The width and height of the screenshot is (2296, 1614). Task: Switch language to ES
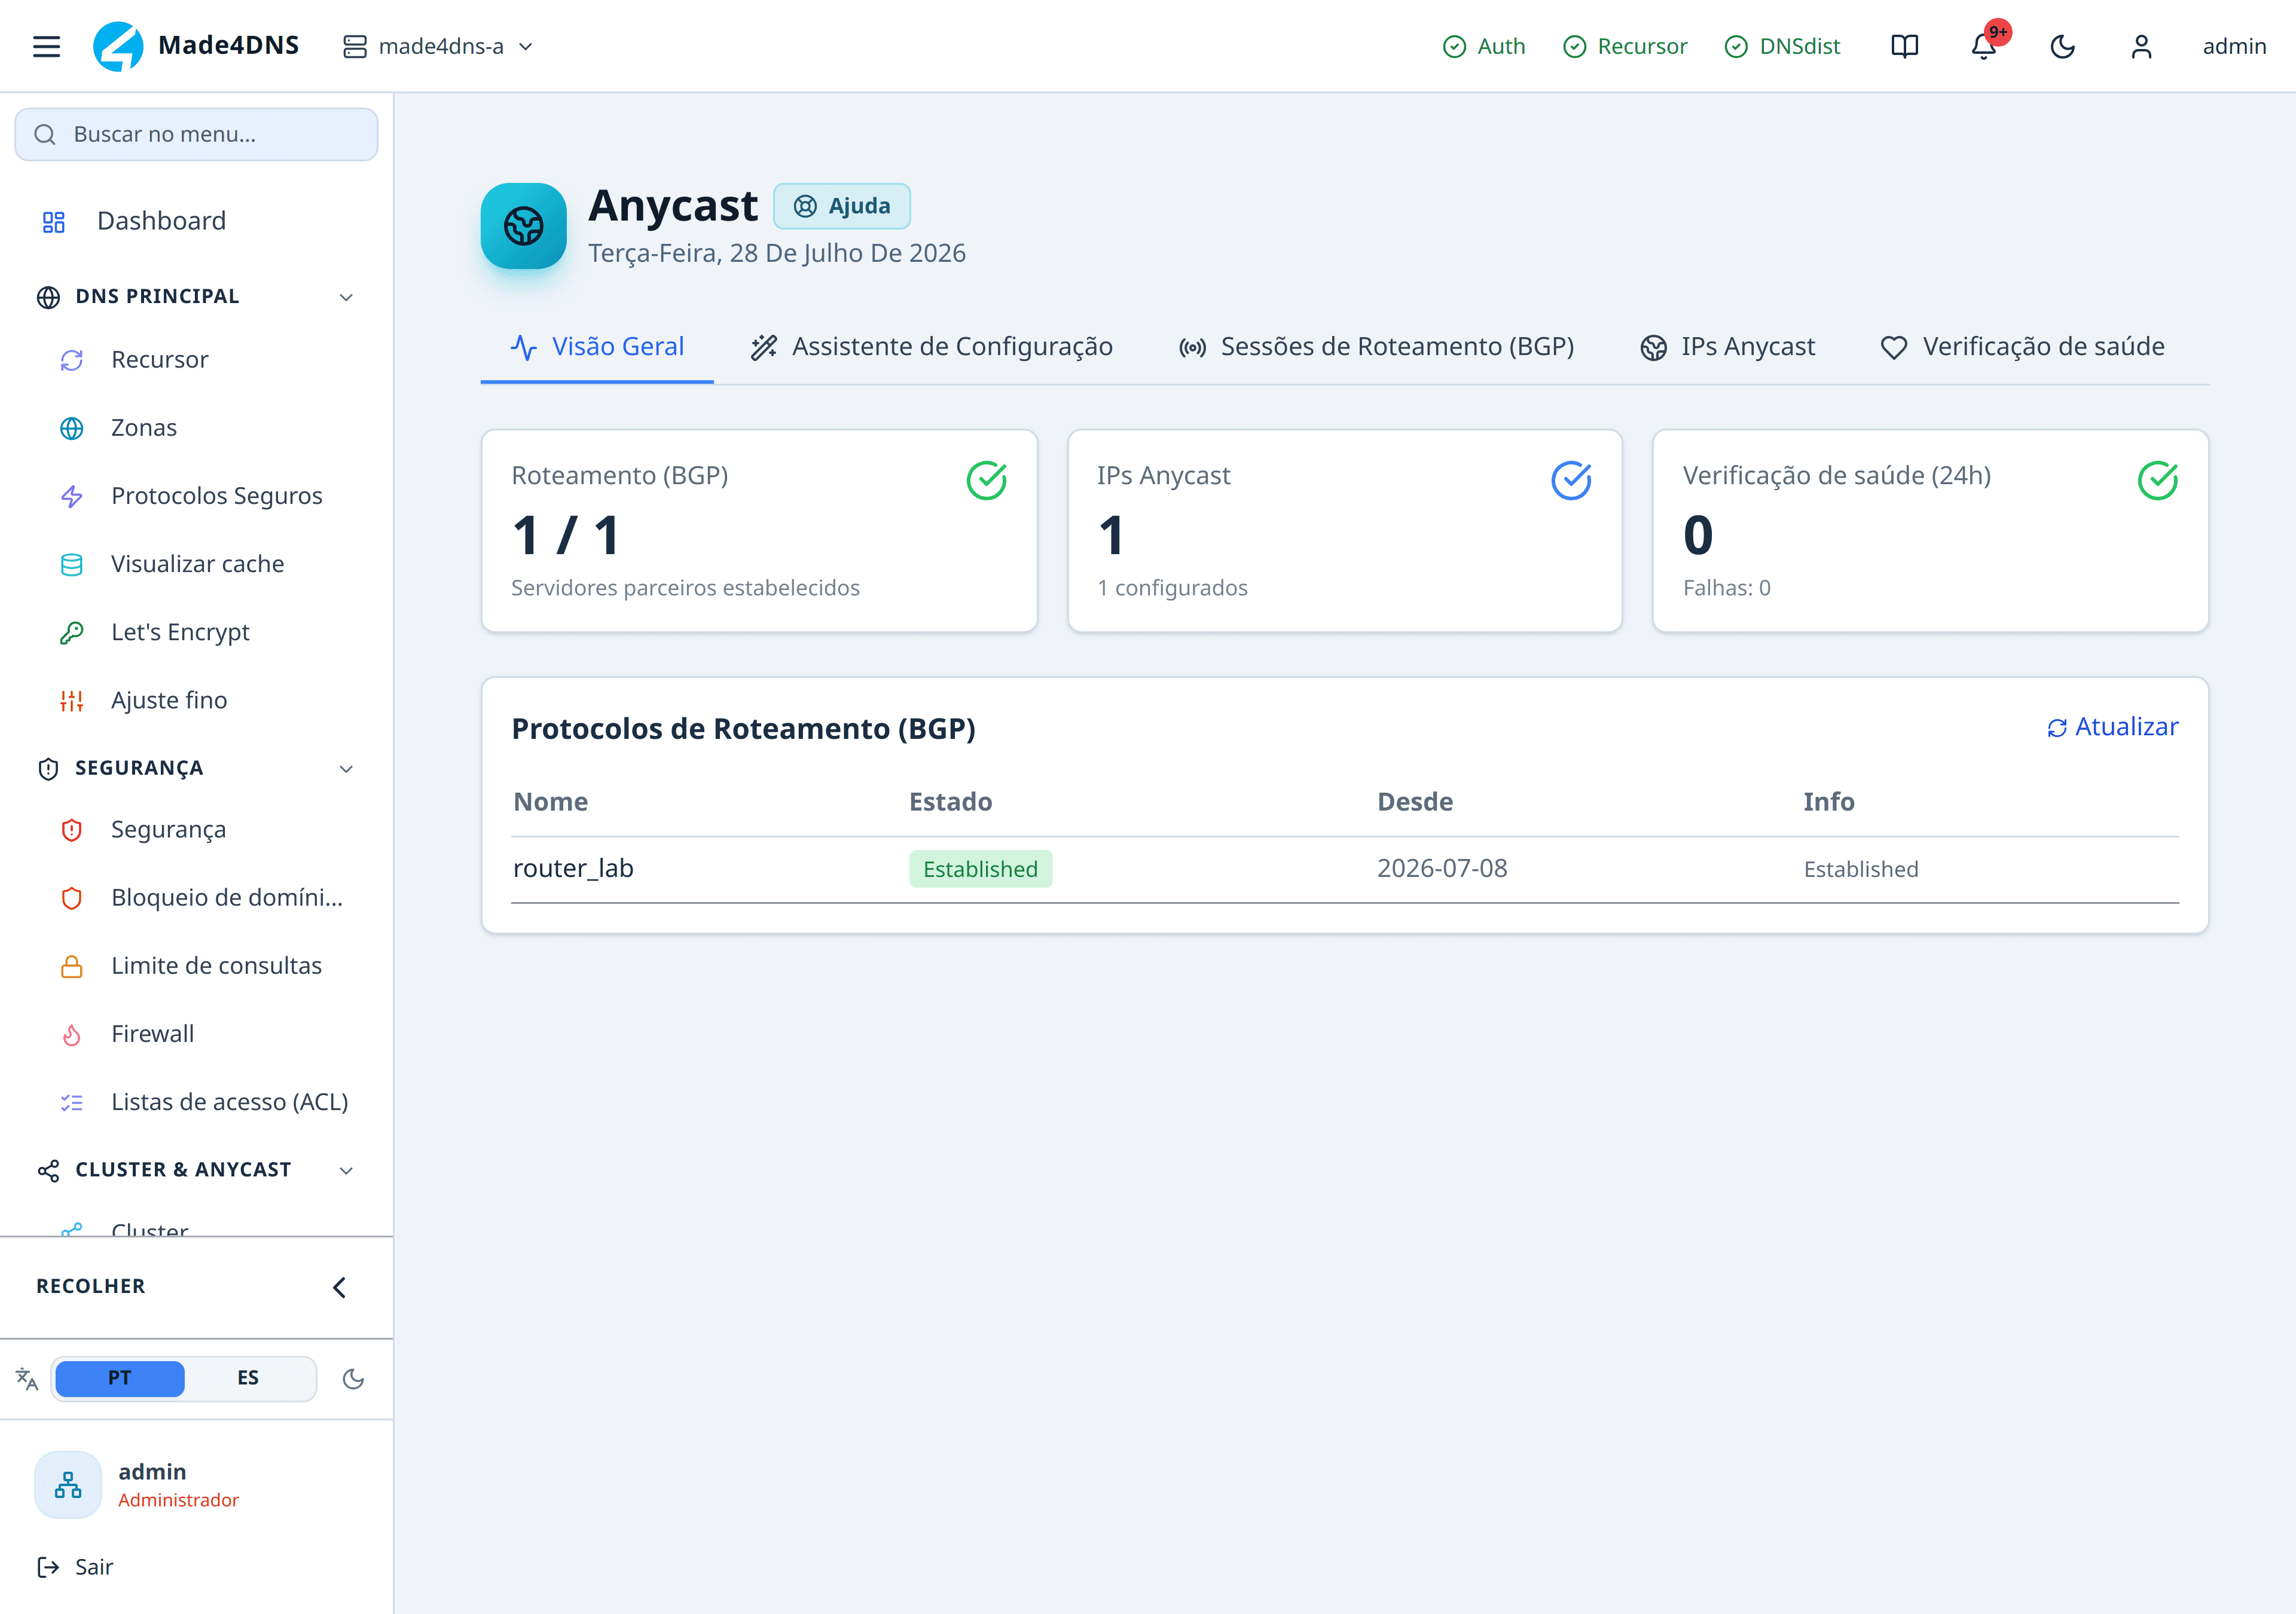pyautogui.click(x=248, y=1378)
